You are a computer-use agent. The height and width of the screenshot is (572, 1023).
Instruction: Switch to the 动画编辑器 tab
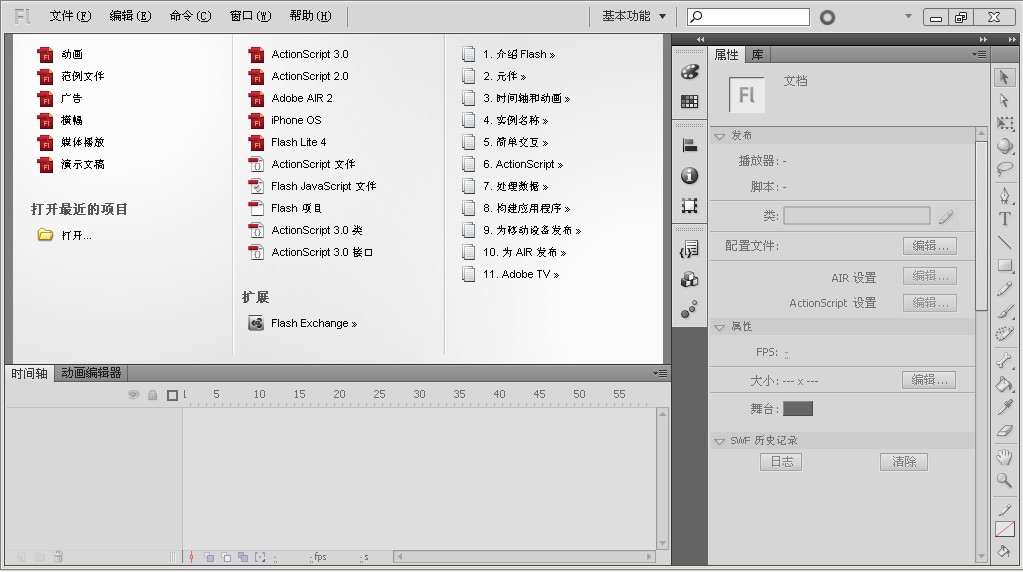coord(91,373)
